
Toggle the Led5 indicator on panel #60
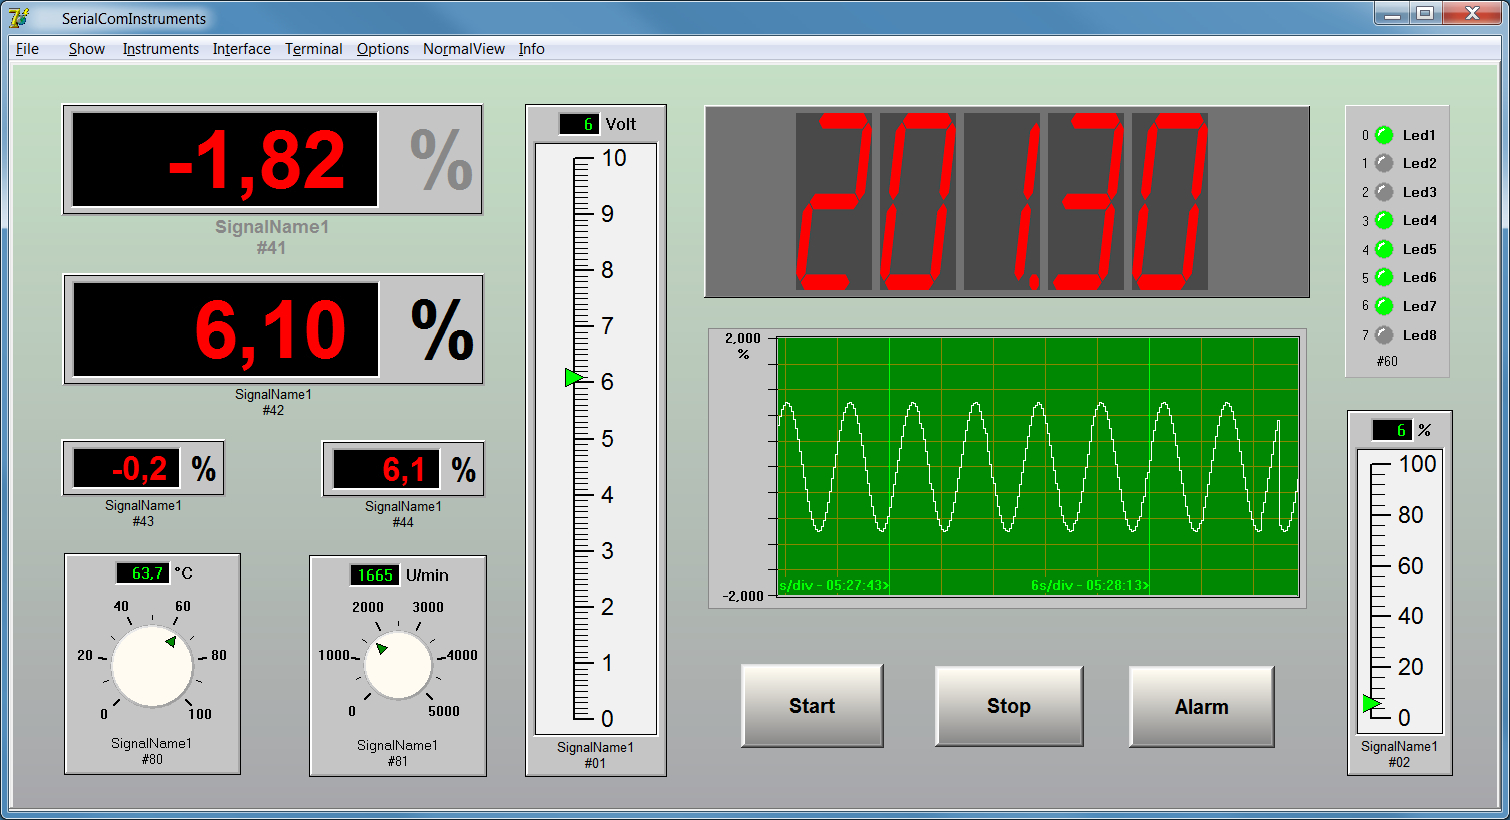[x=1385, y=248]
